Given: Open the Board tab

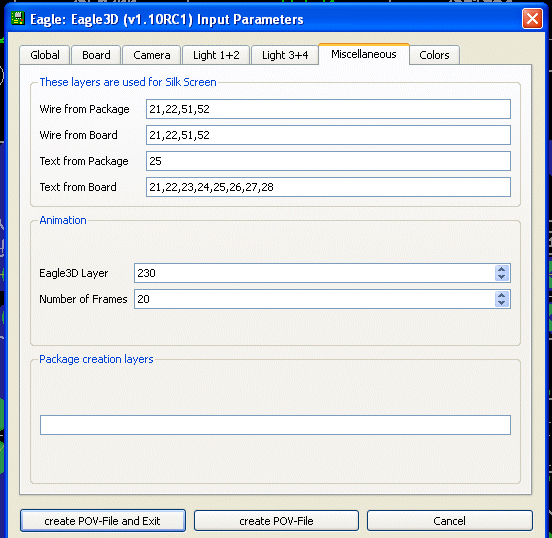Looking at the screenshot, I should (x=96, y=55).
